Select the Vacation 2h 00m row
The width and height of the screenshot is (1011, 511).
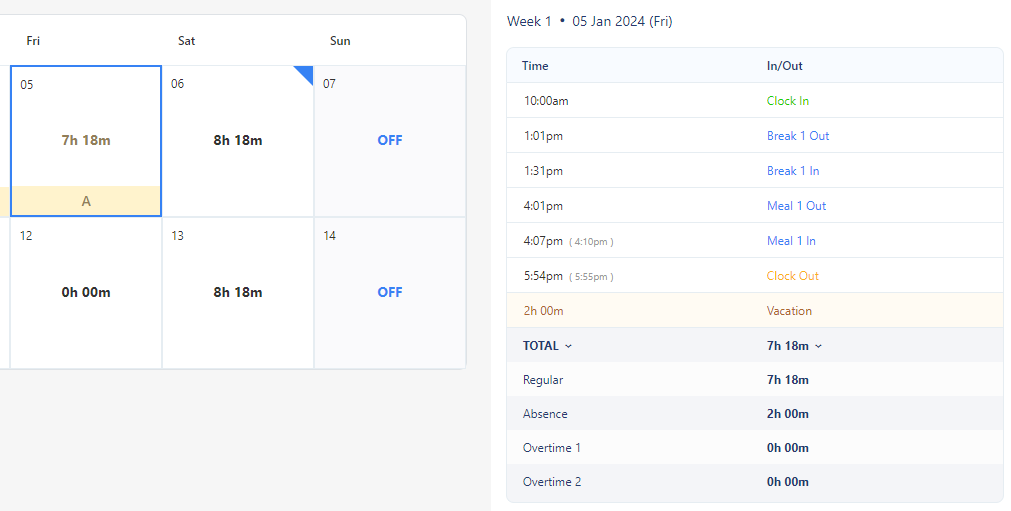tap(754, 311)
